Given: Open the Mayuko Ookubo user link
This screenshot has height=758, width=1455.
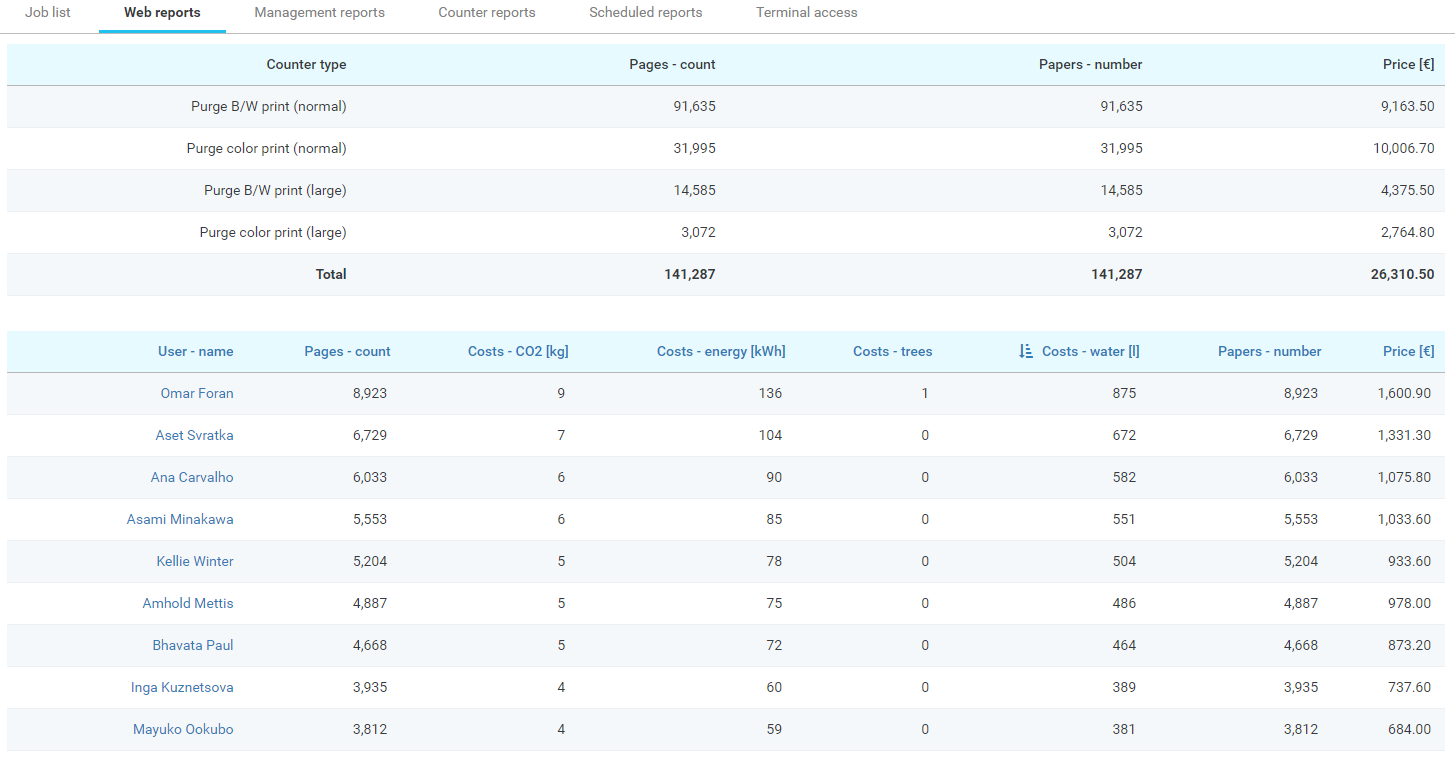Looking at the screenshot, I should coord(183,729).
